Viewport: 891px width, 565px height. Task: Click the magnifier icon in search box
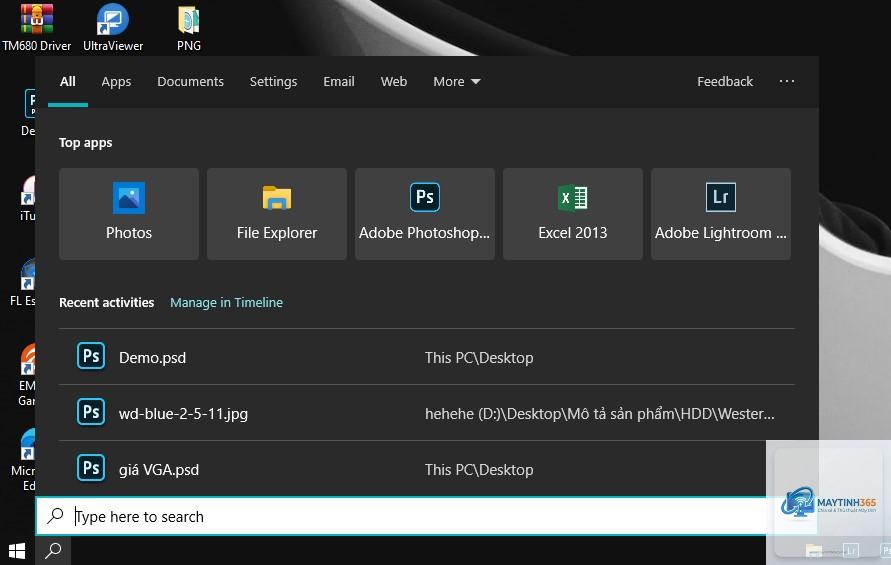[56, 516]
